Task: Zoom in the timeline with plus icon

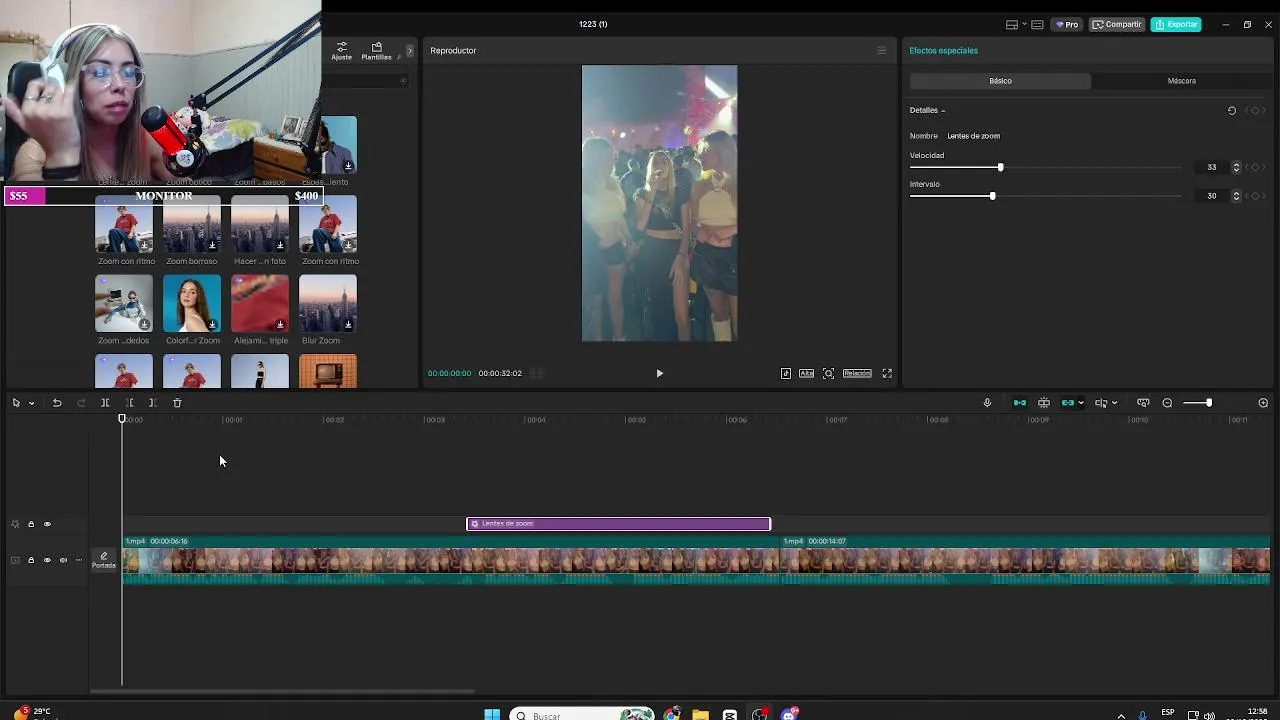Action: (1263, 403)
